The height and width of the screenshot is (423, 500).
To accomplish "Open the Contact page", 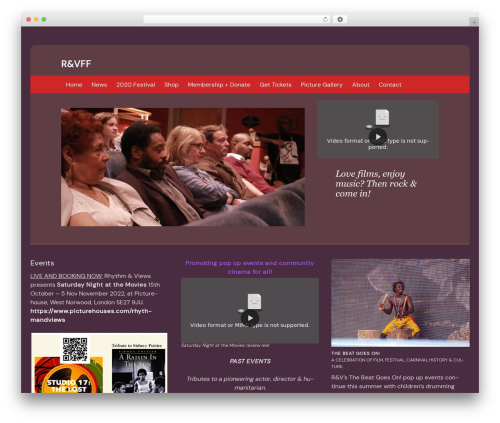I will tap(390, 85).
